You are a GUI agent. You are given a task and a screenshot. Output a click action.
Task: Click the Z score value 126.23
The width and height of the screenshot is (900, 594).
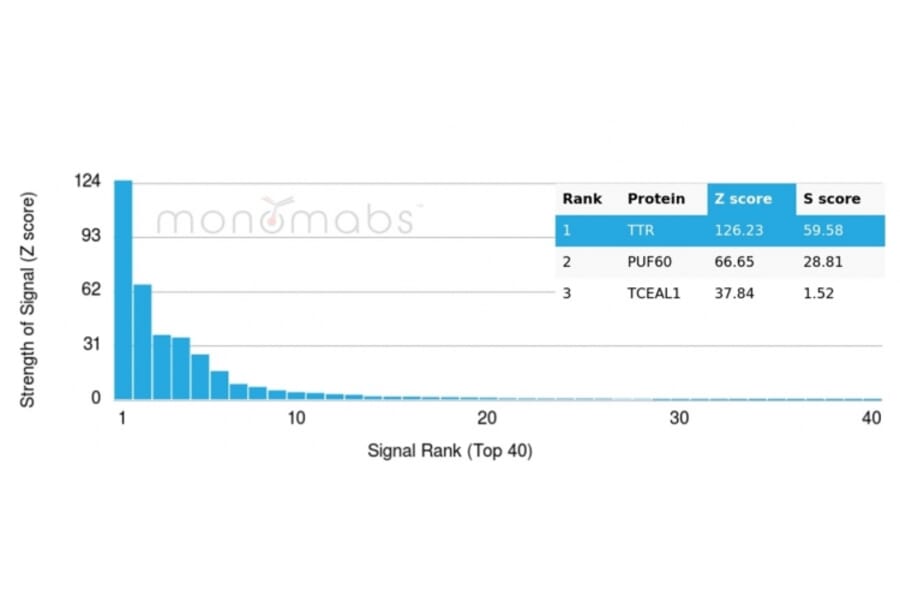(738, 230)
